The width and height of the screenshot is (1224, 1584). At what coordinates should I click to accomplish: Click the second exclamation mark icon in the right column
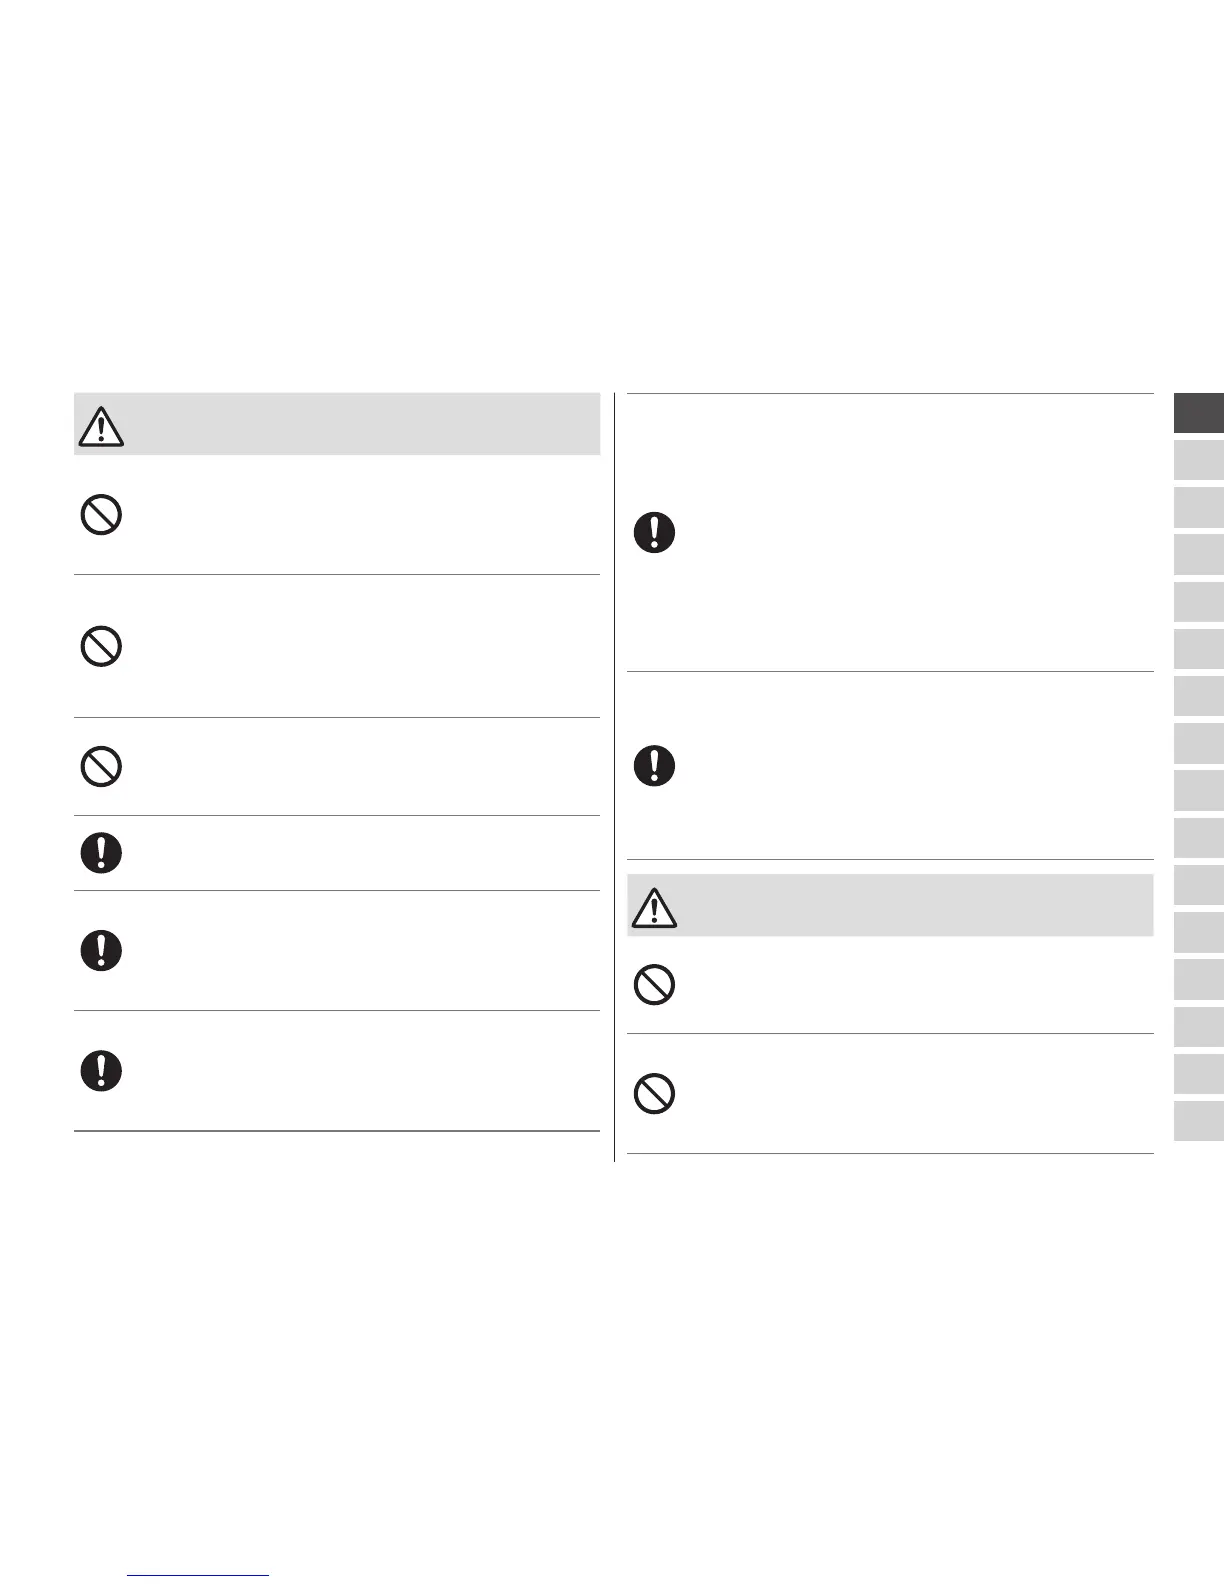click(x=654, y=766)
